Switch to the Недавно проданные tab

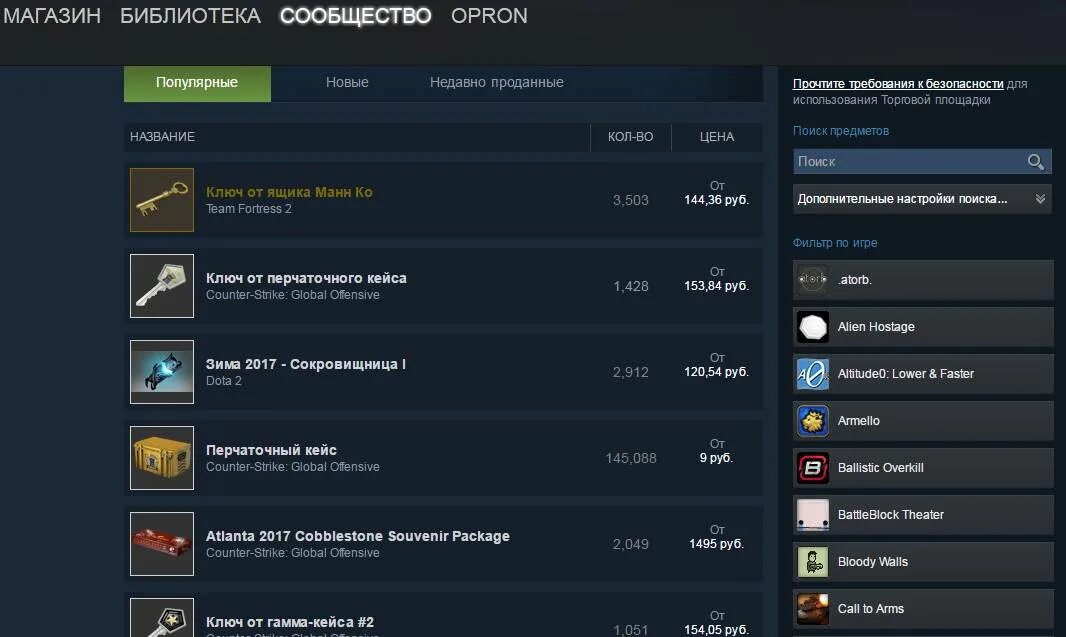click(x=496, y=82)
